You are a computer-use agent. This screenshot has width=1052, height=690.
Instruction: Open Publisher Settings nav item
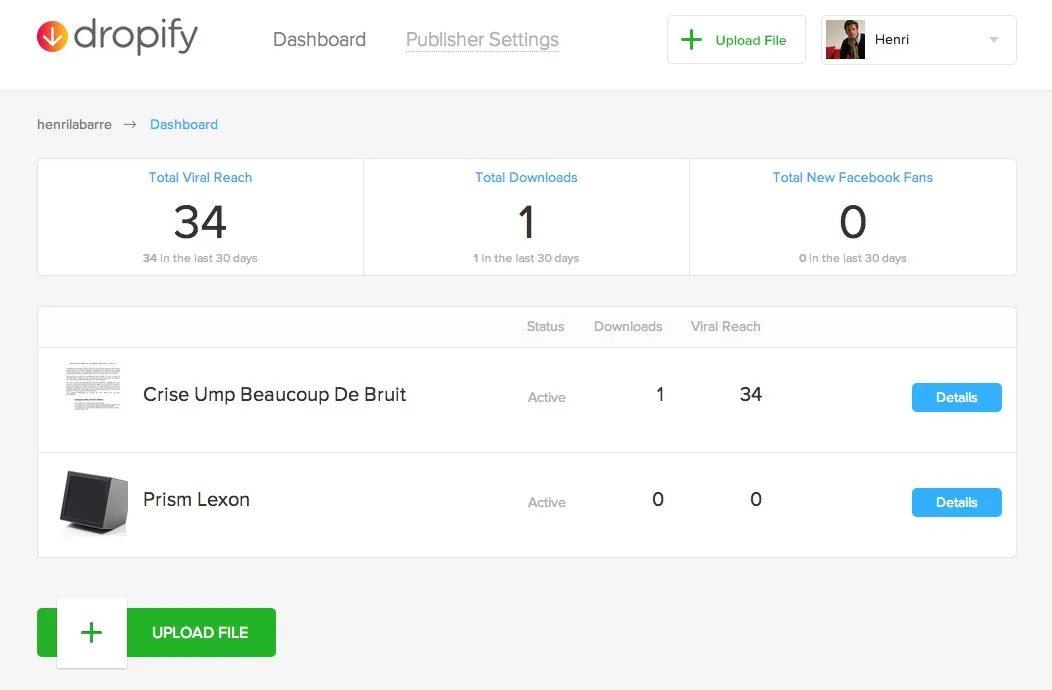pos(482,40)
